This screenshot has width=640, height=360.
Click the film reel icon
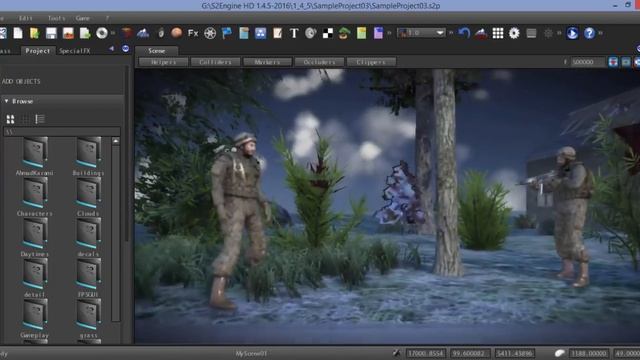210,33
